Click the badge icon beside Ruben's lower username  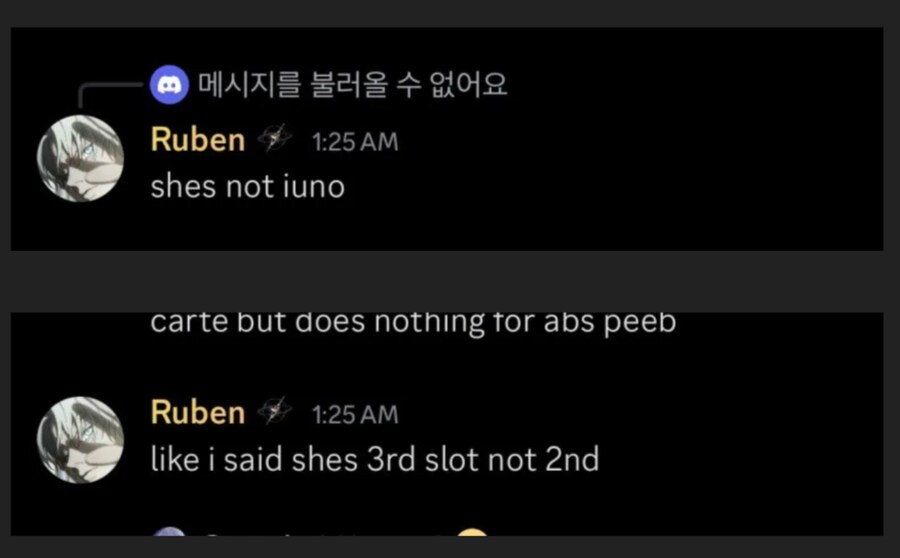point(273,412)
